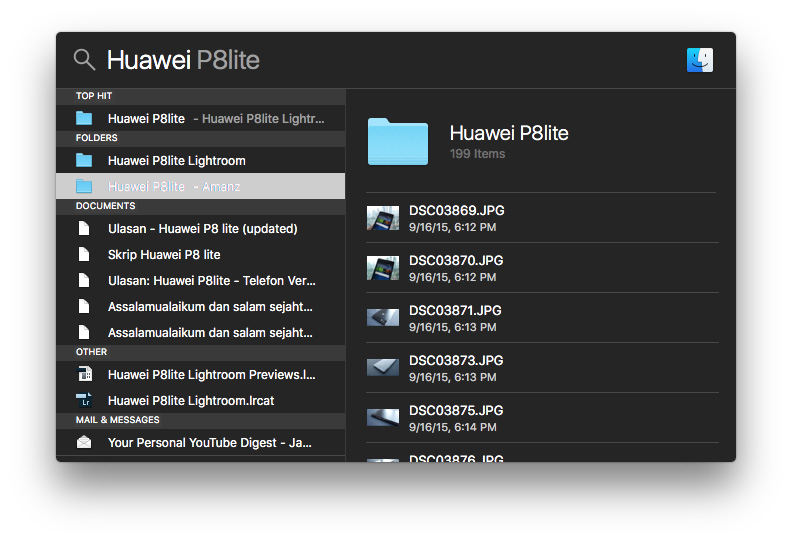Click the DSC03870.JPG file name
The image size is (792, 542).
(x=456, y=261)
